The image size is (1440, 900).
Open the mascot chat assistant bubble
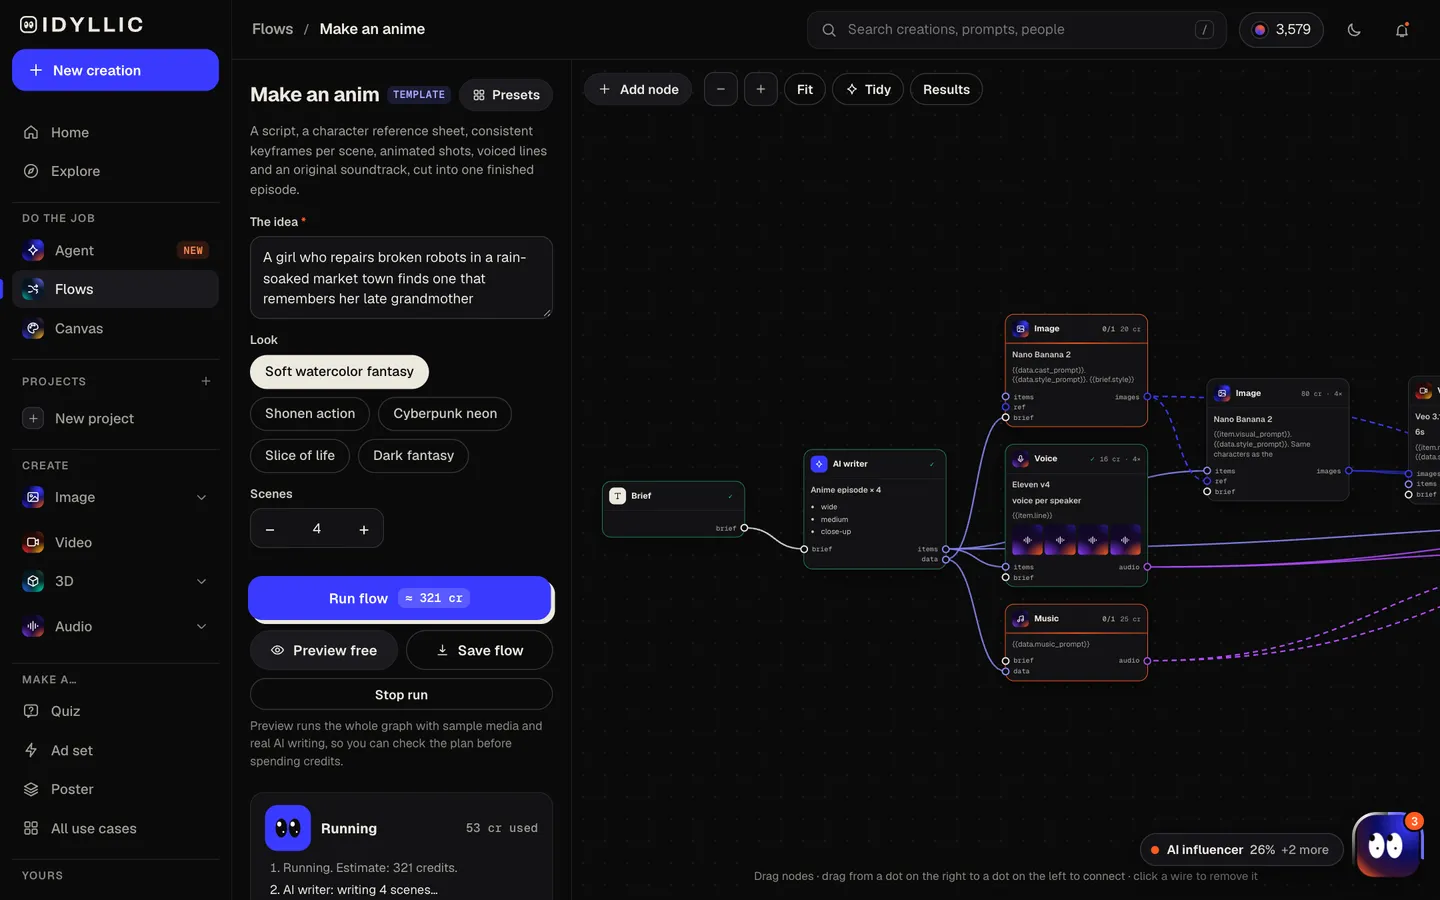(1387, 845)
